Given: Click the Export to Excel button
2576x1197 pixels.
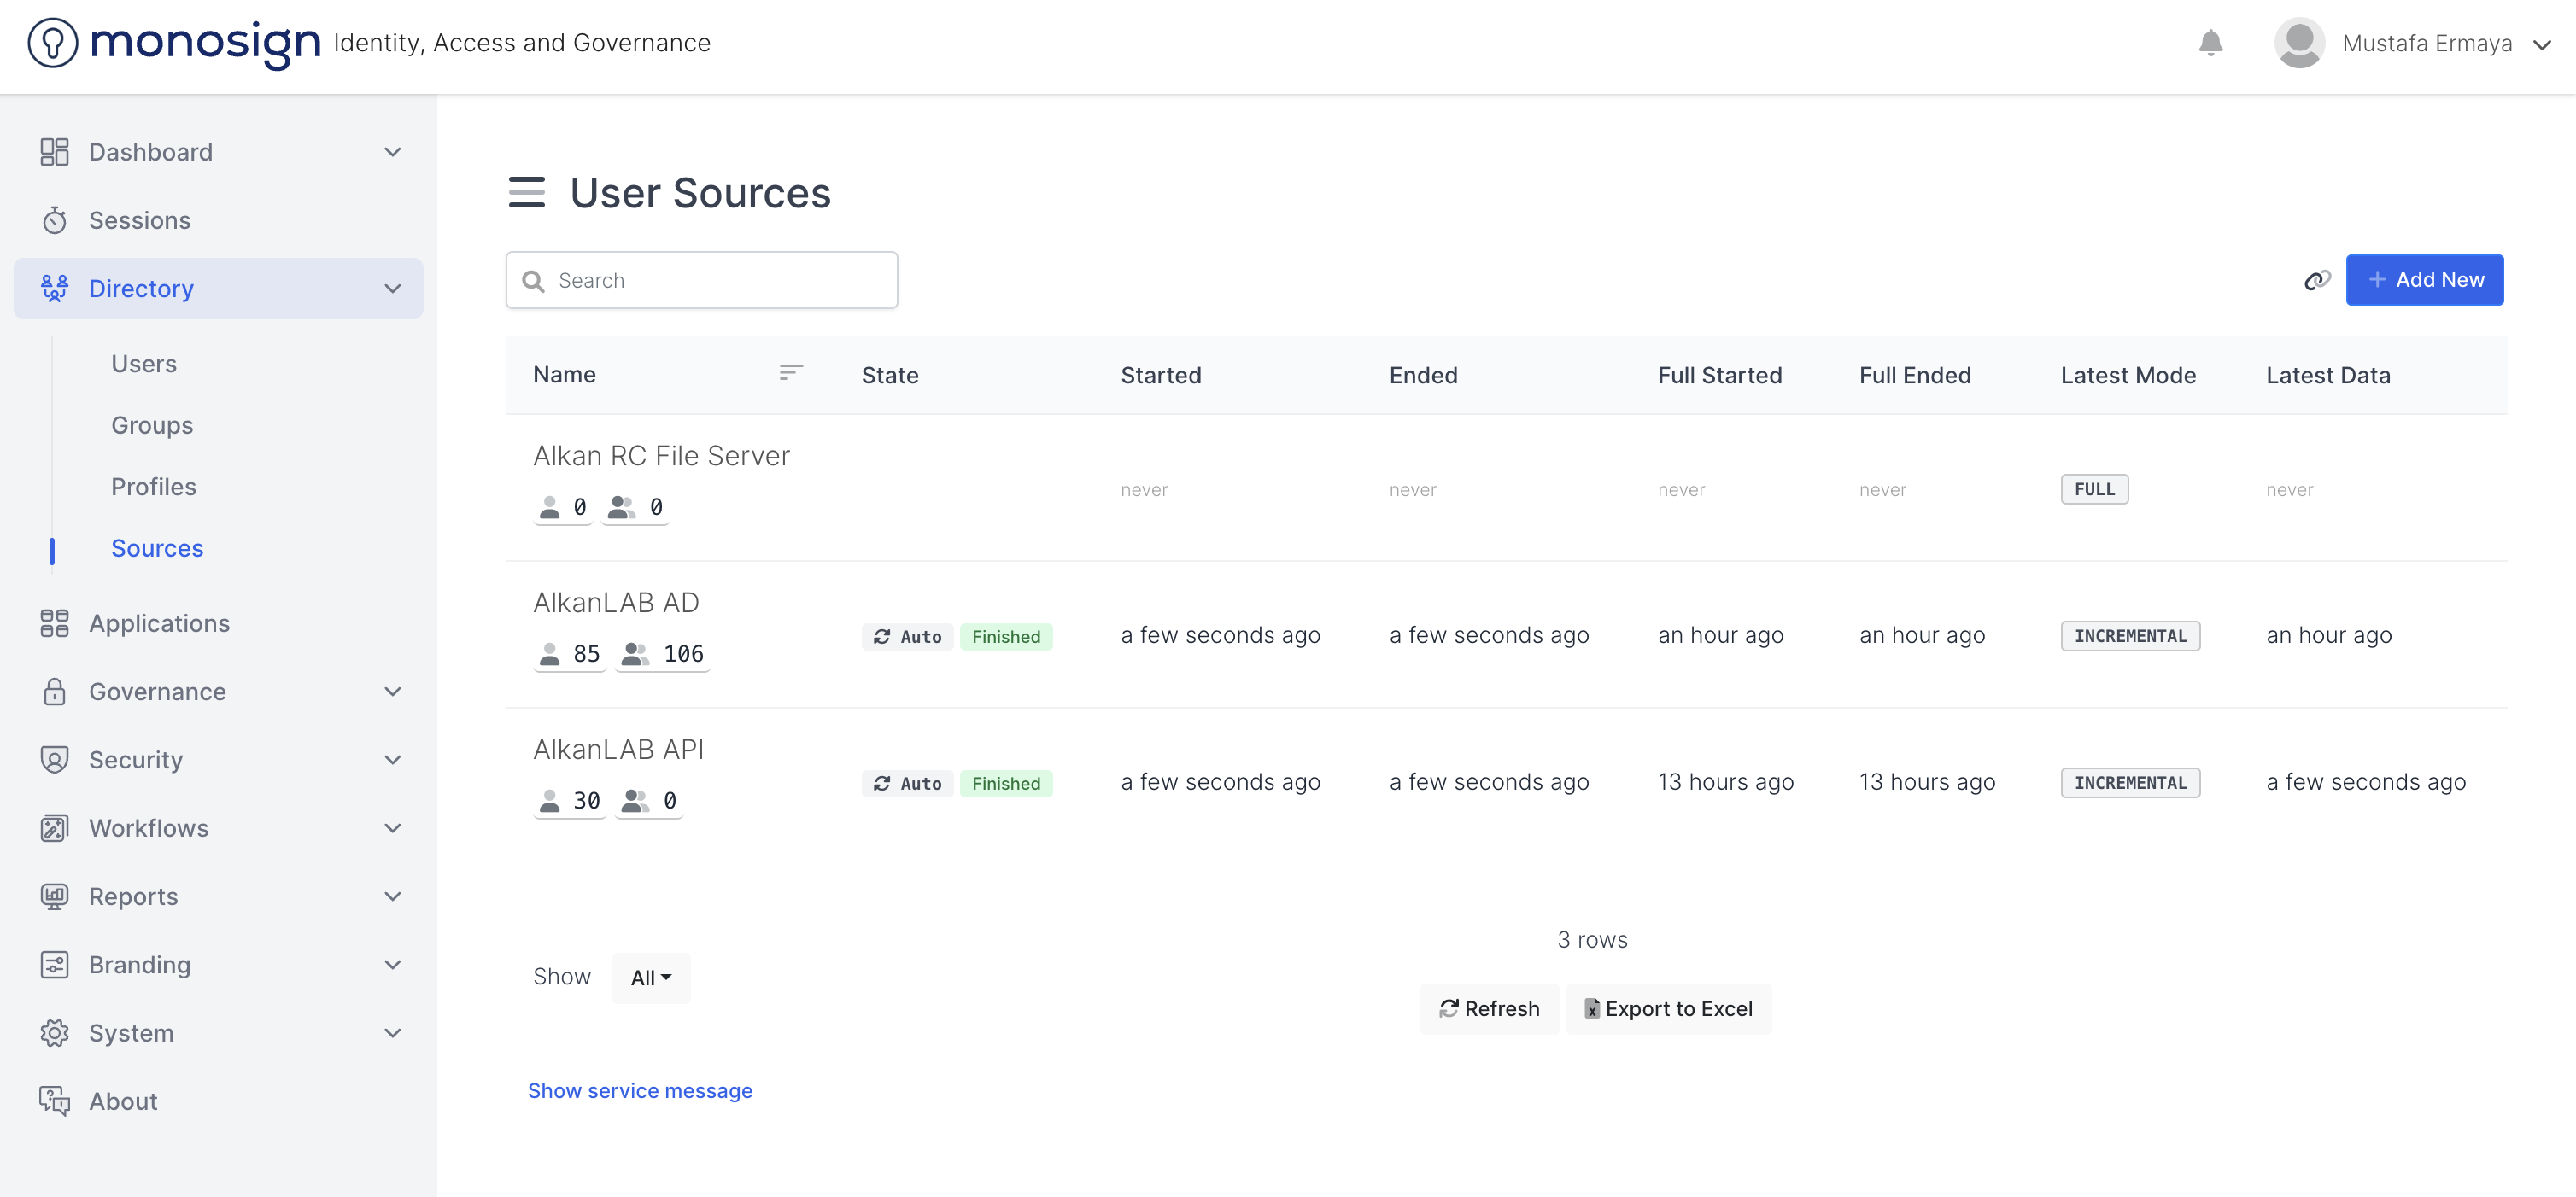Looking at the screenshot, I should (x=1668, y=1009).
